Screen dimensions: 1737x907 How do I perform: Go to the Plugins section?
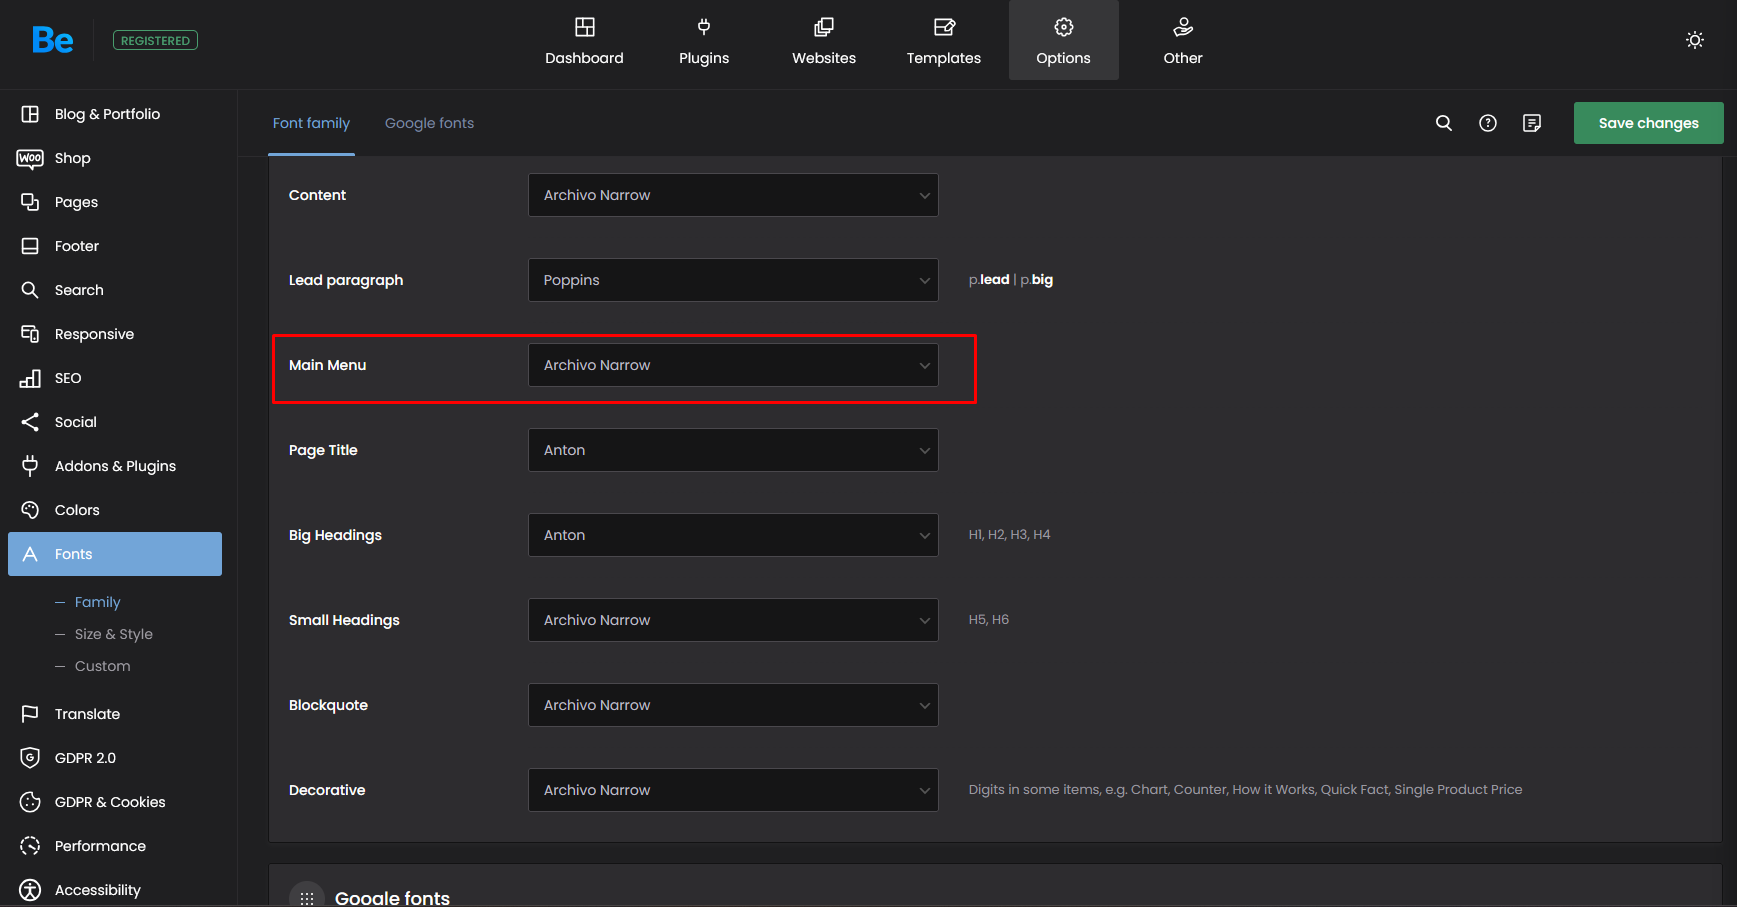coord(703,41)
